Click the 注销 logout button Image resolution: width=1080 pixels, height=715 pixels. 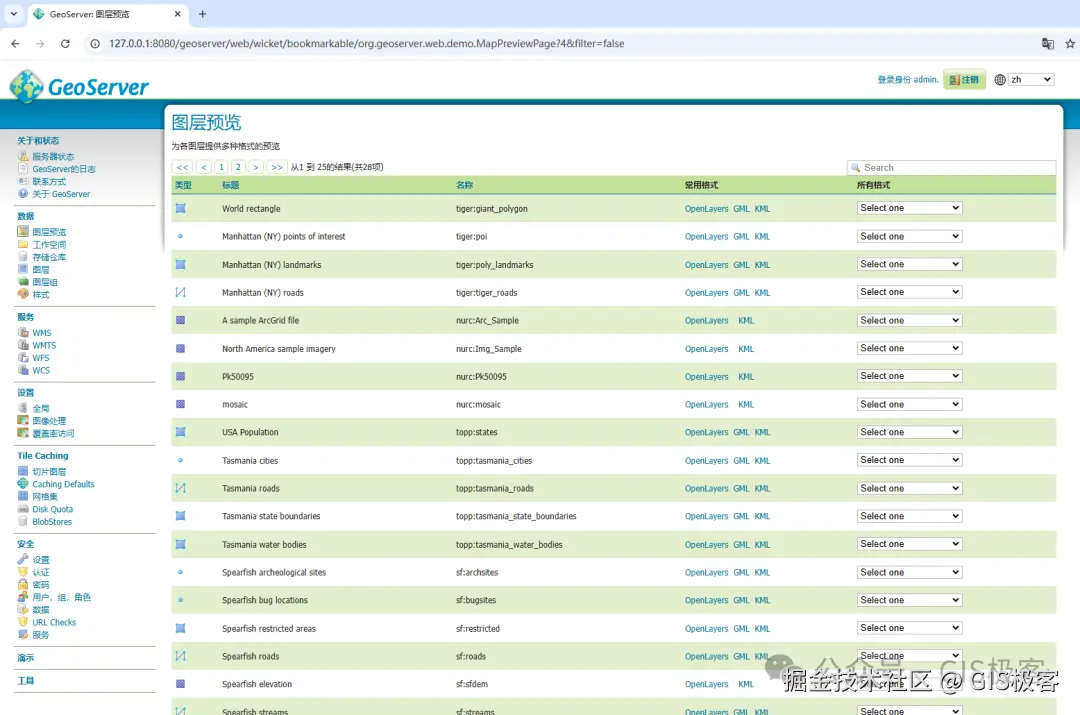964,80
